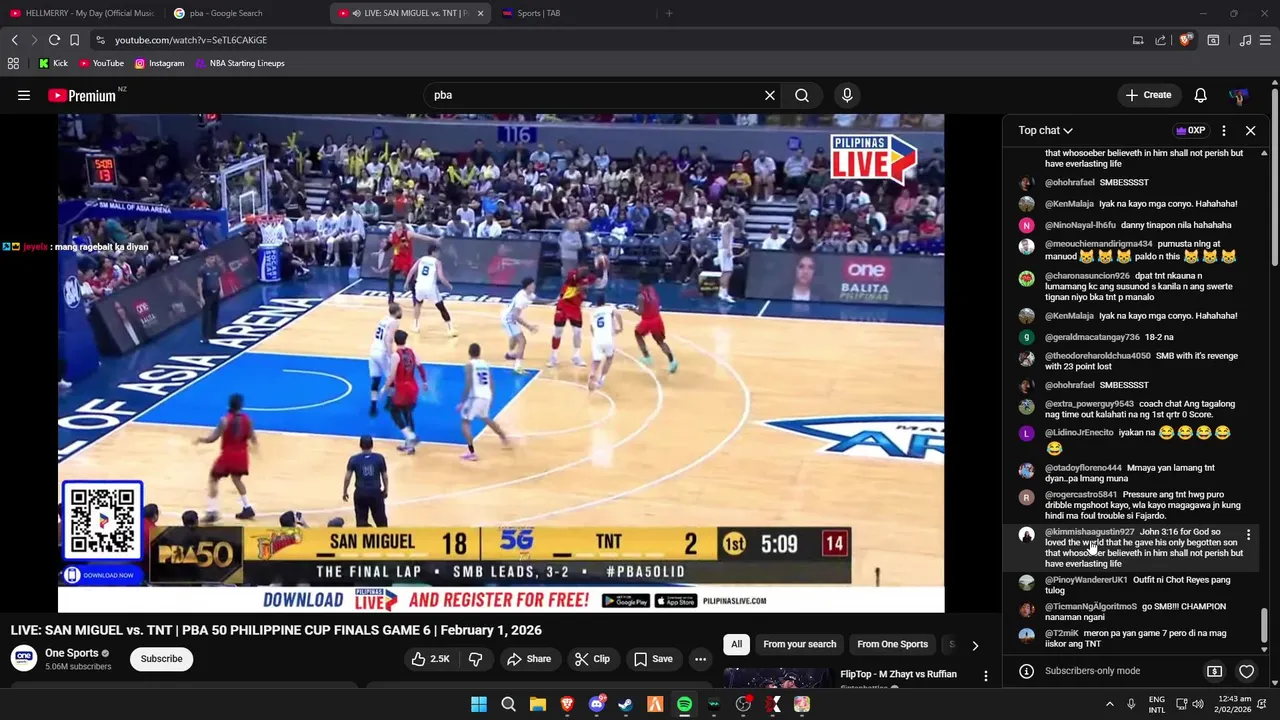Open message options for @kimmishaagustin927 comment
The width and height of the screenshot is (1280, 720).
[x=1248, y=535]
